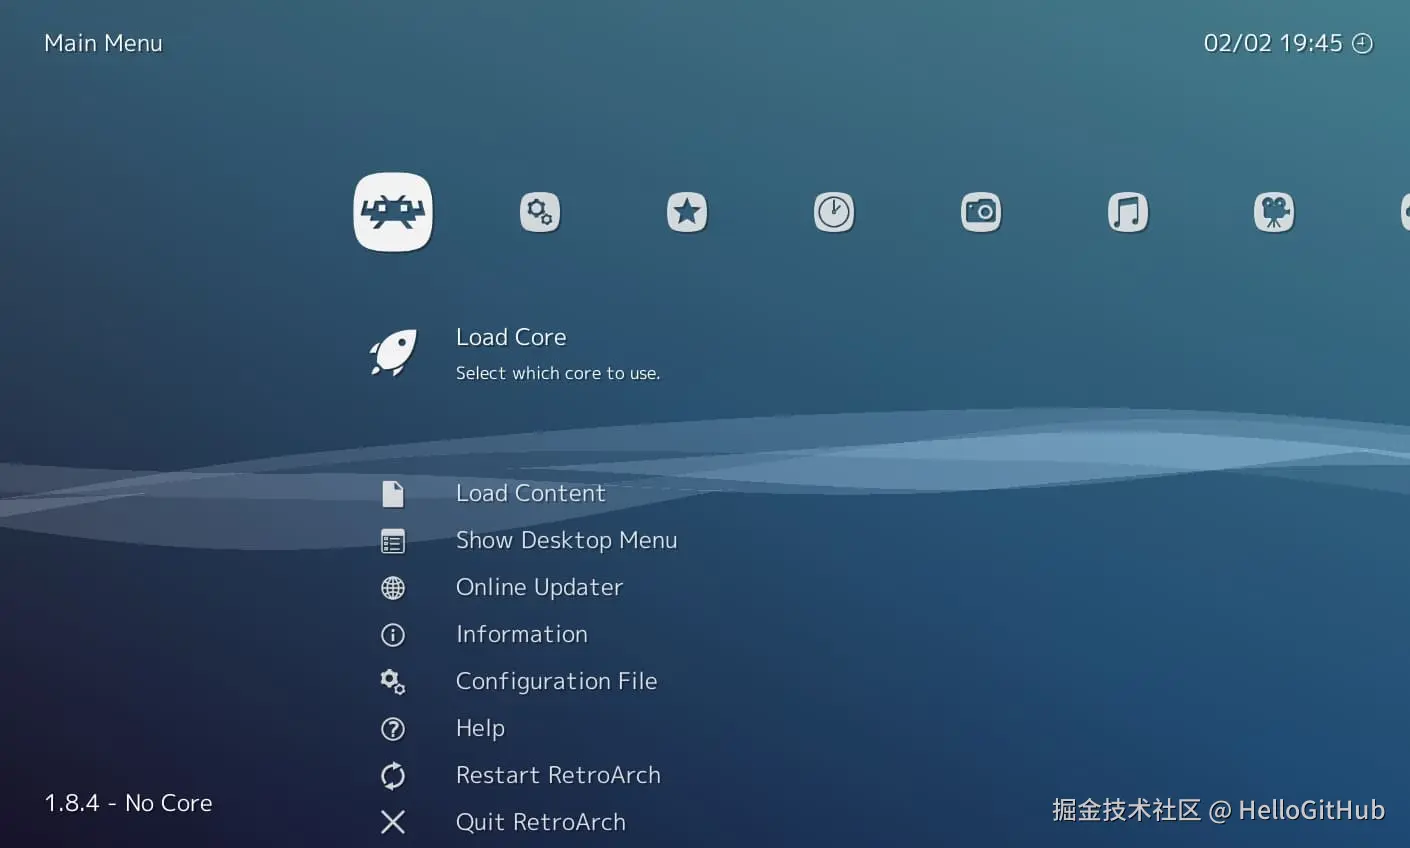
Task: Click the clock icon next to the time
Action: tap(1362, 43)
